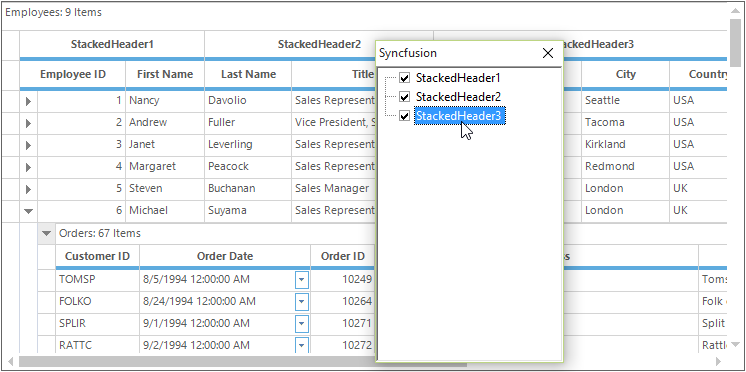Select the cell containing Fuller
The width and height of the screenshot is (746, 372).
coord(248,123)
